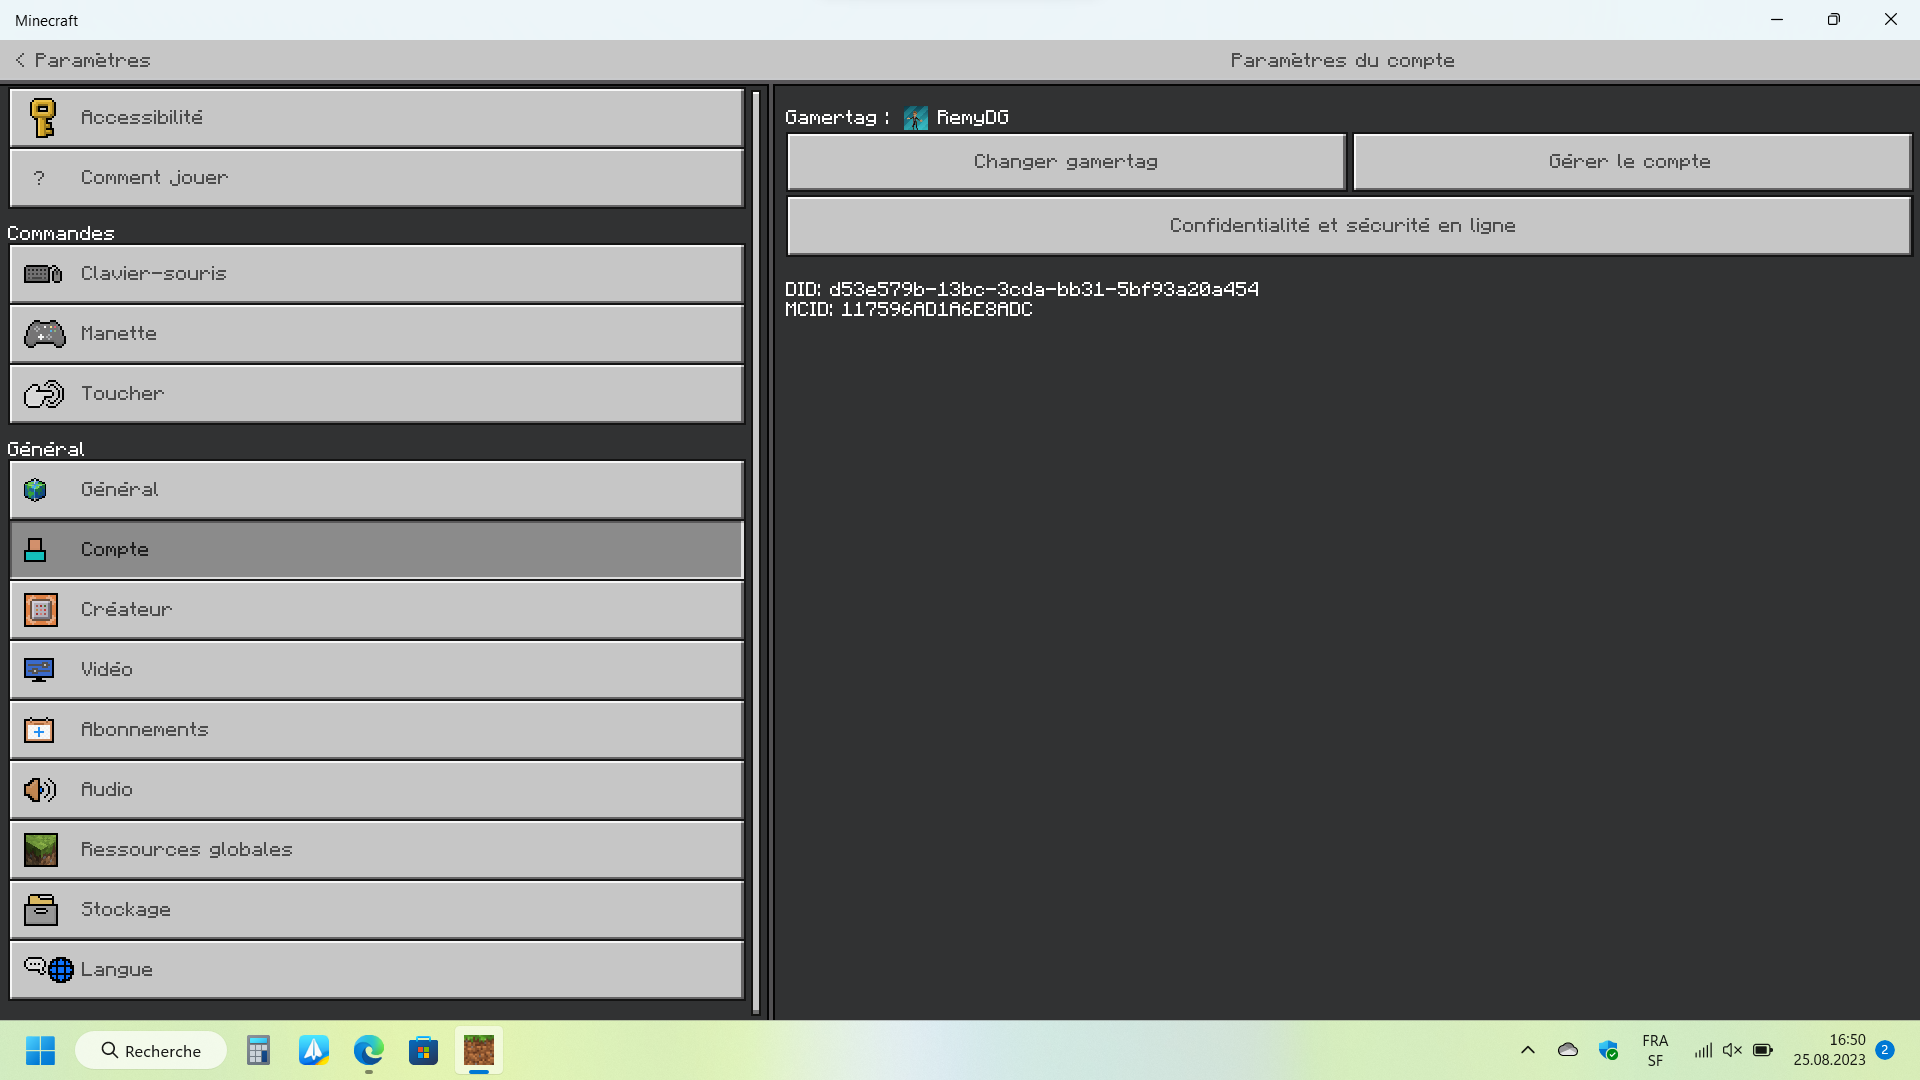Click the settings list vertical scrollbar

click(756, 550)
